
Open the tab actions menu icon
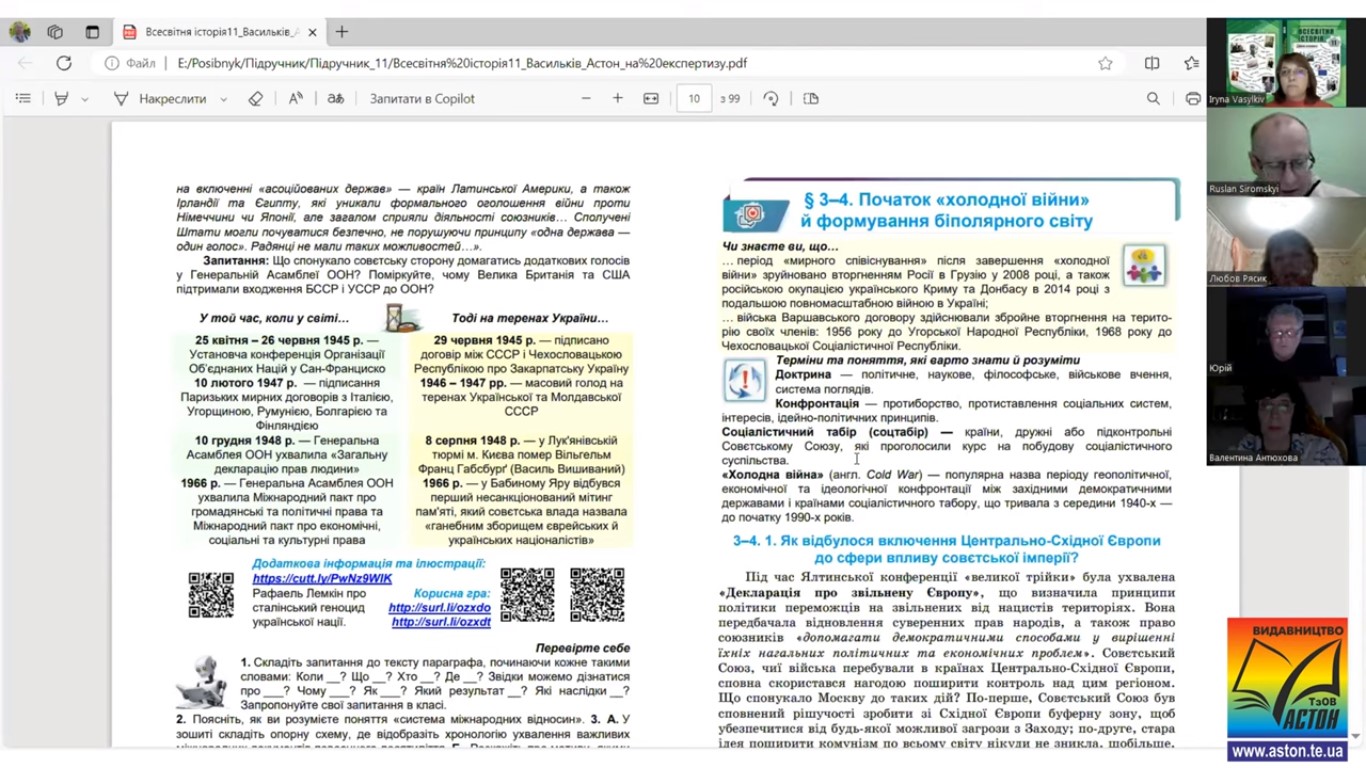(92, 32)
